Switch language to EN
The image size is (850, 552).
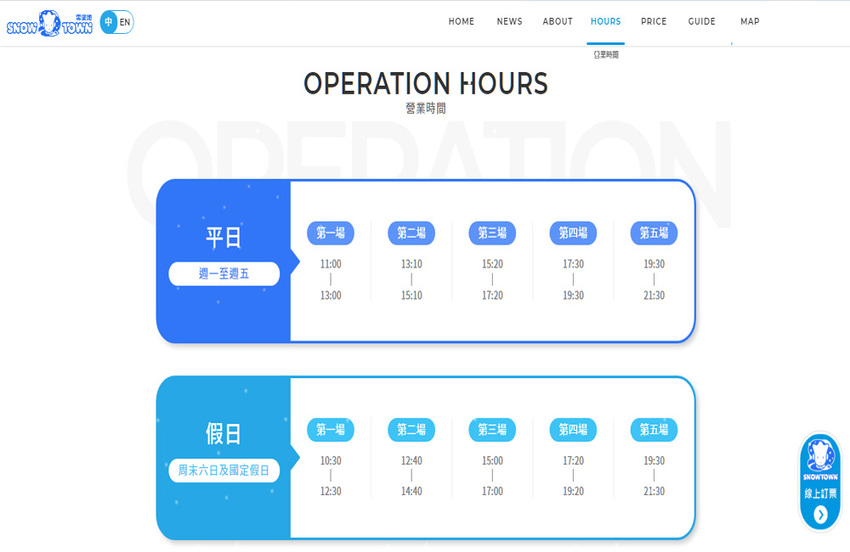point(125,22)
